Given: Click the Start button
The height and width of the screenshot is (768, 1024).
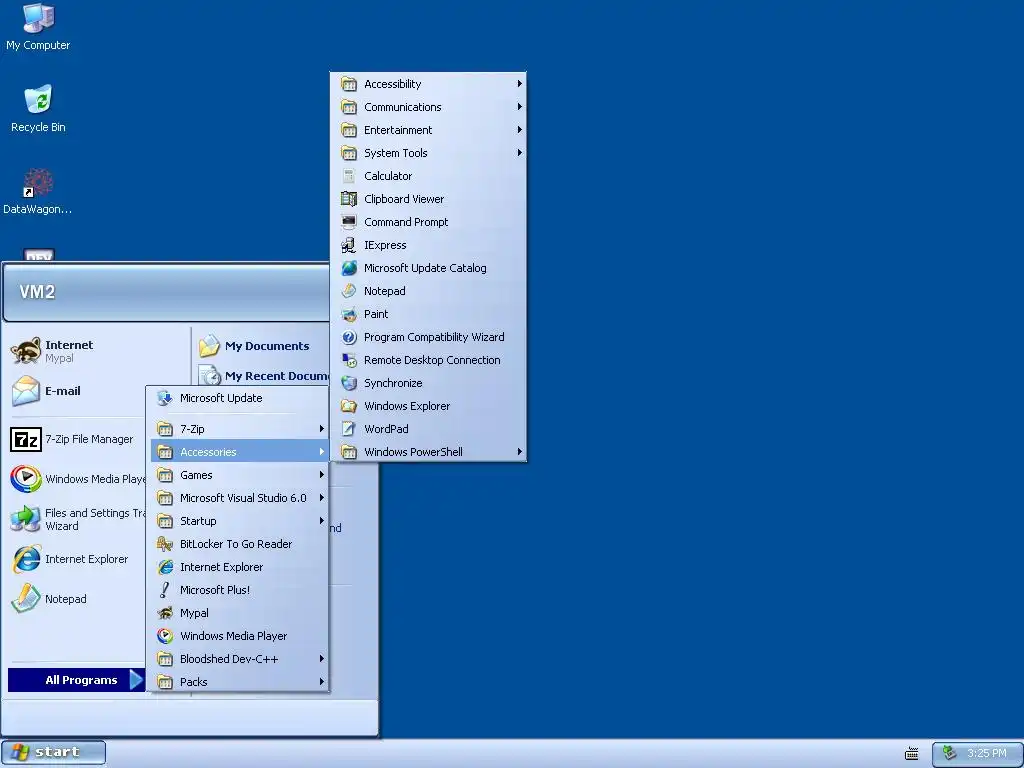Looking at the screenshot, I should click(53, 752).
